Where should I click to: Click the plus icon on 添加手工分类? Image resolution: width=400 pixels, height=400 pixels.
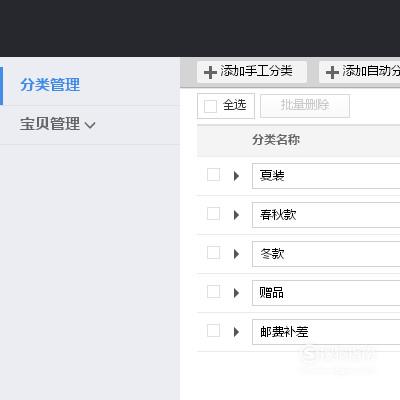210,72
